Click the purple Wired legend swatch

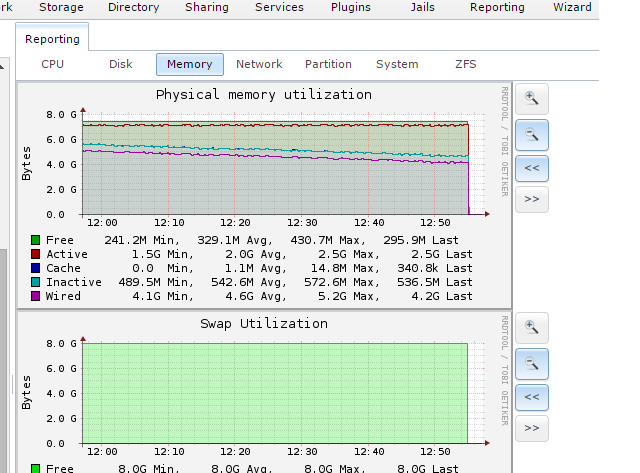(x=36, y=296)
